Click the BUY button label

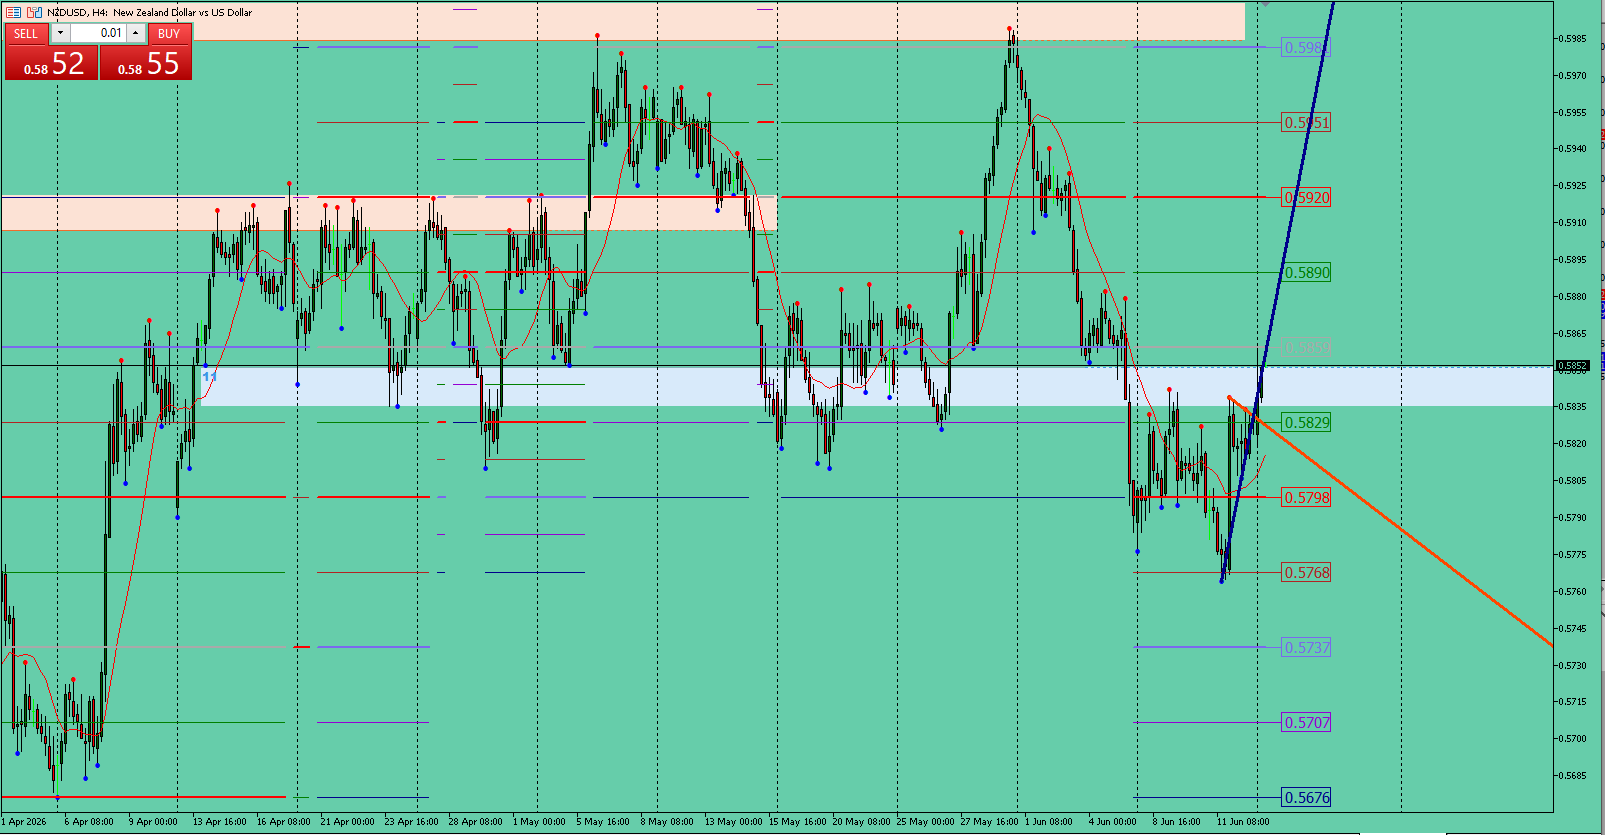[x=169, y=33]
